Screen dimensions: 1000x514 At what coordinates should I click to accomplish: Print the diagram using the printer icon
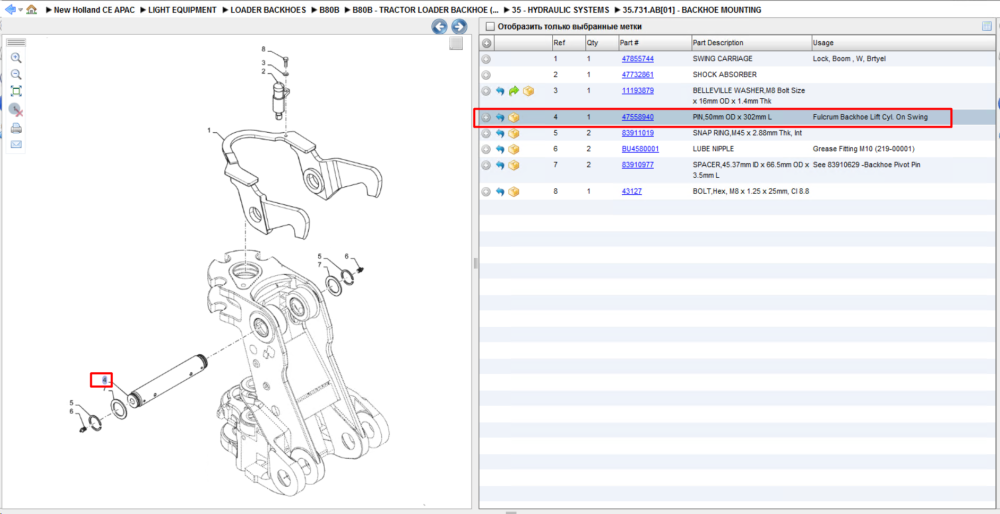click(17, 128)
